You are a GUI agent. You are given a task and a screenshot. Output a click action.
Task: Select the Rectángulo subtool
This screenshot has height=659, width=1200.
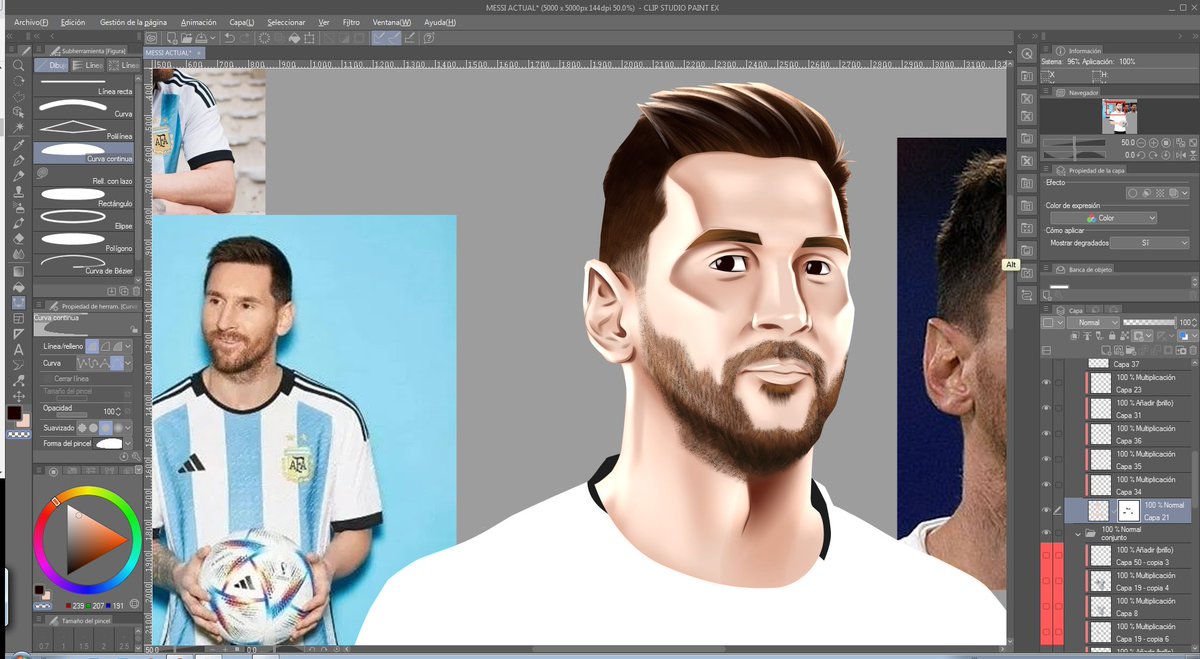coord(86,198)
